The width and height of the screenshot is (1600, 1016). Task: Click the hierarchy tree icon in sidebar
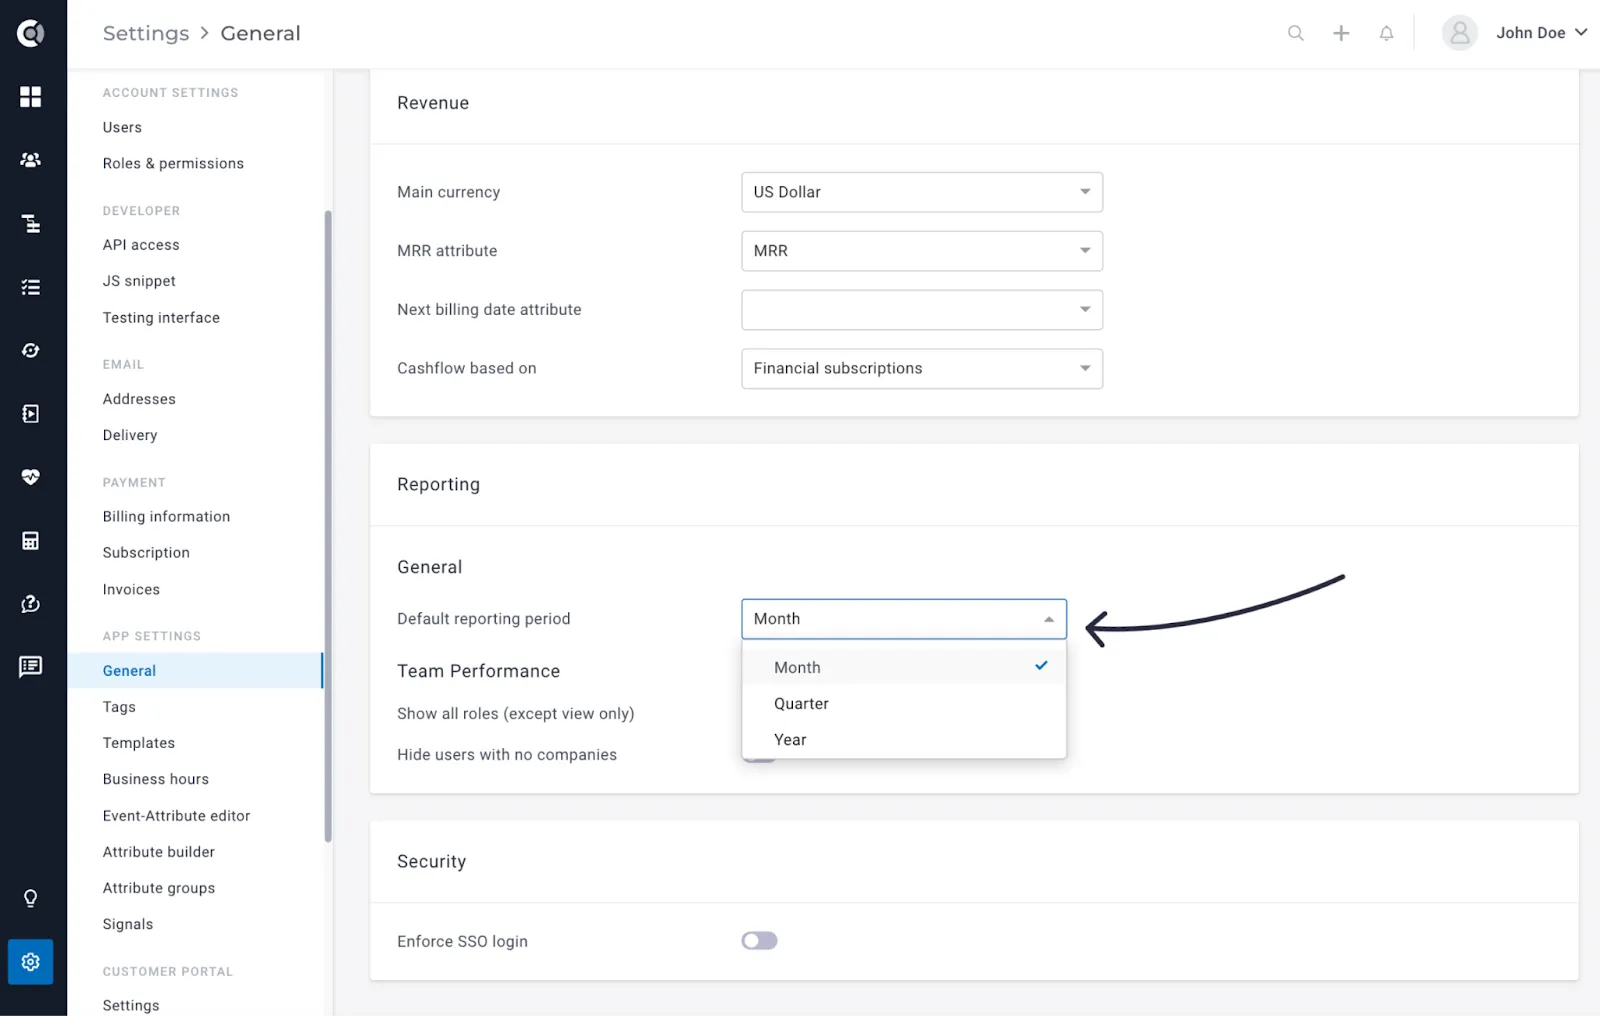click(31, 223)
